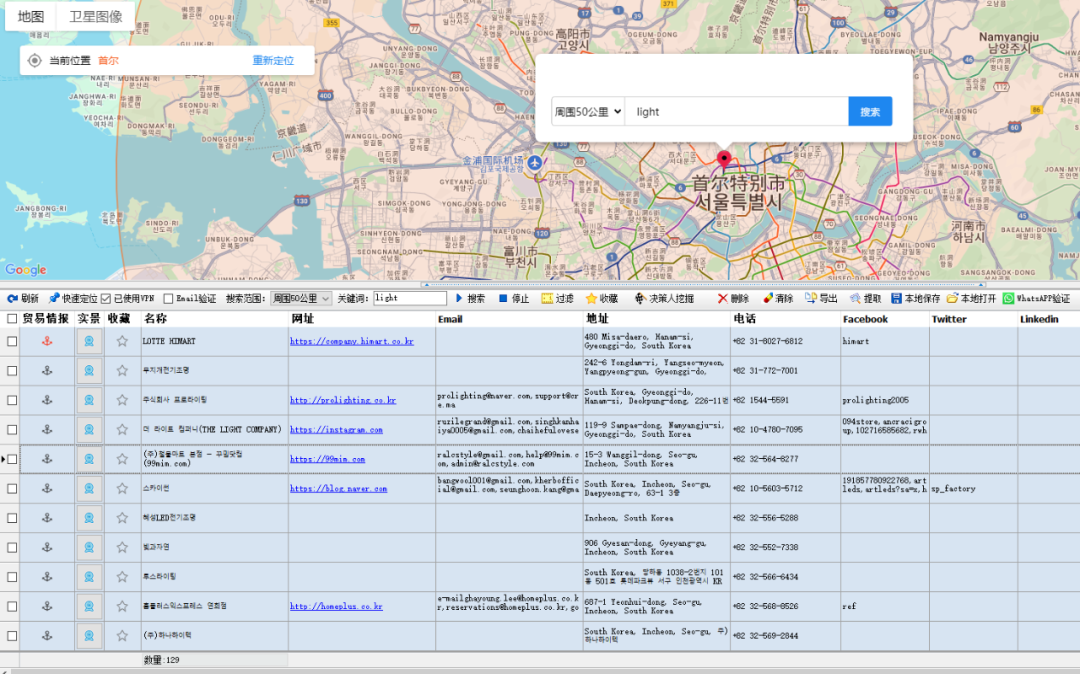Click the red anchor icon for LOTTE HIMART

(45, 342)
